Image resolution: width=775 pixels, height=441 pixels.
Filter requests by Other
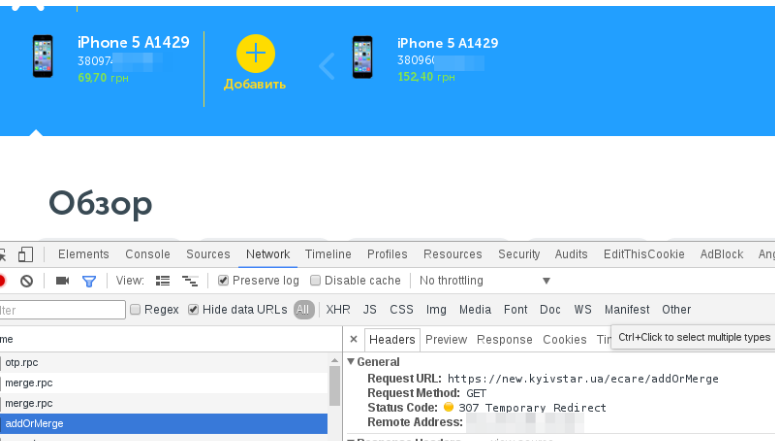[676, 309]
